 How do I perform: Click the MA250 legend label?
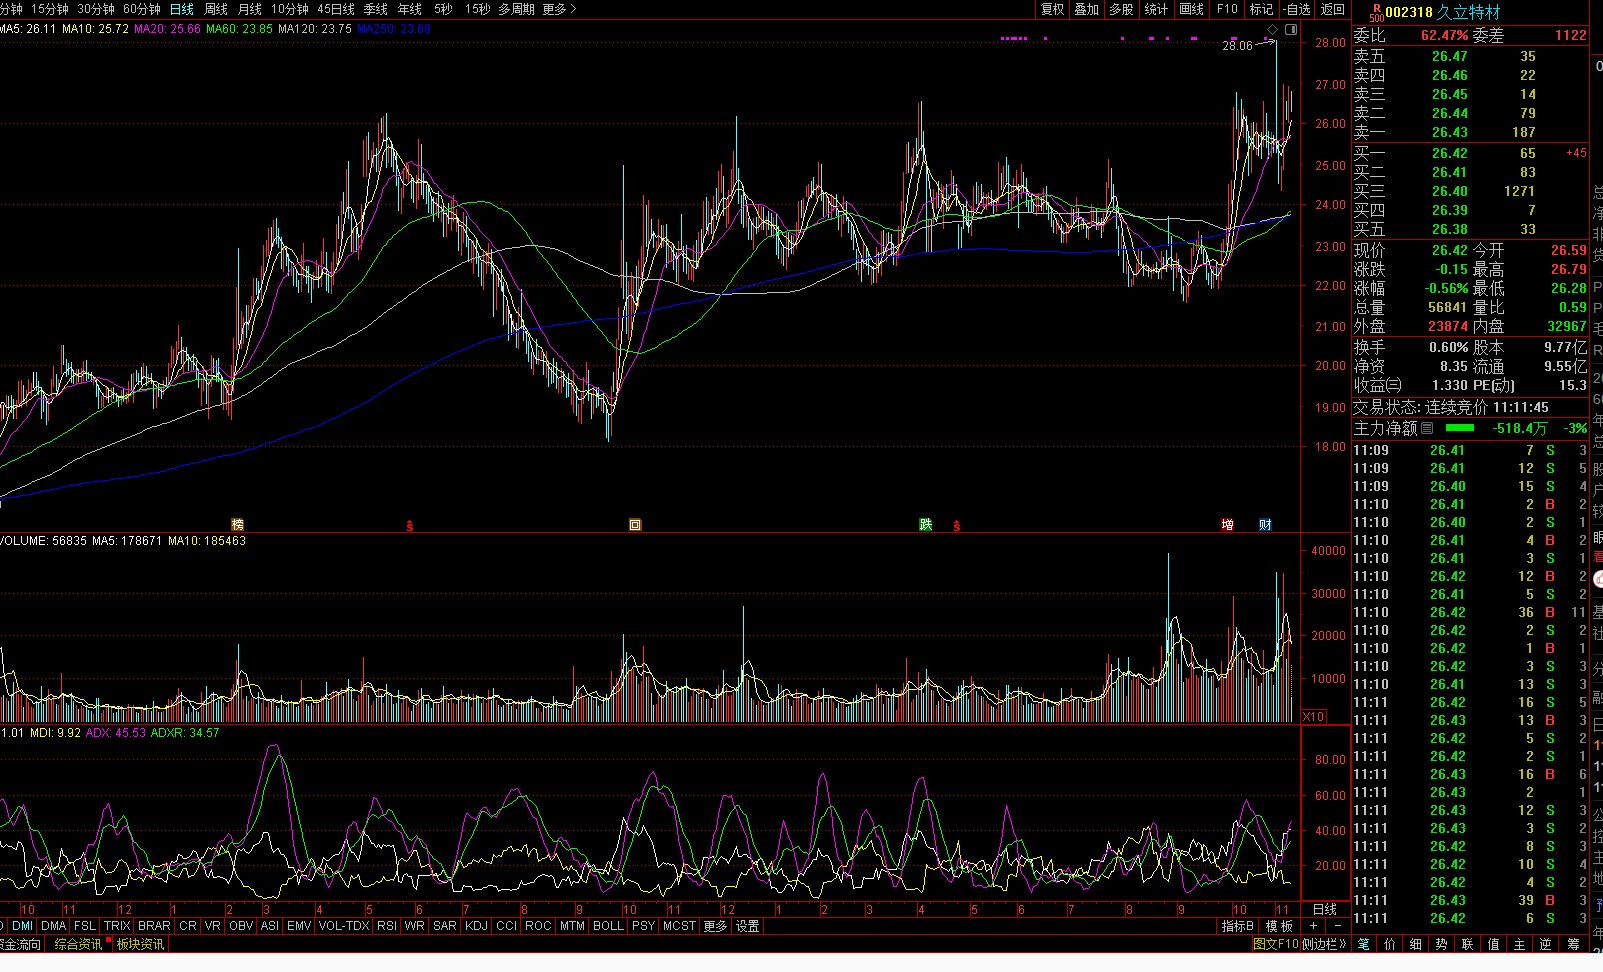394,29
